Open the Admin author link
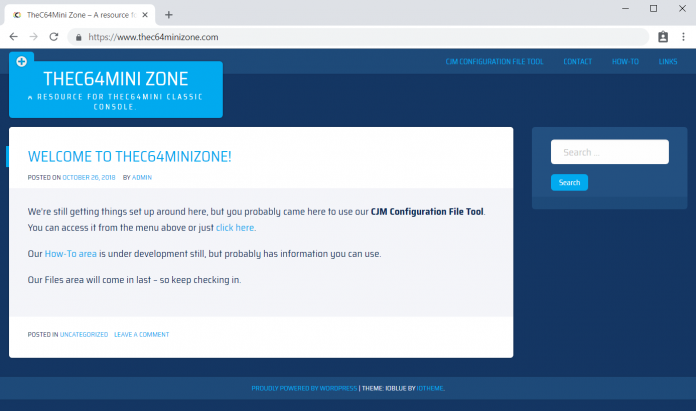Viewport: 696px width, 411px height. pos(142,178)
